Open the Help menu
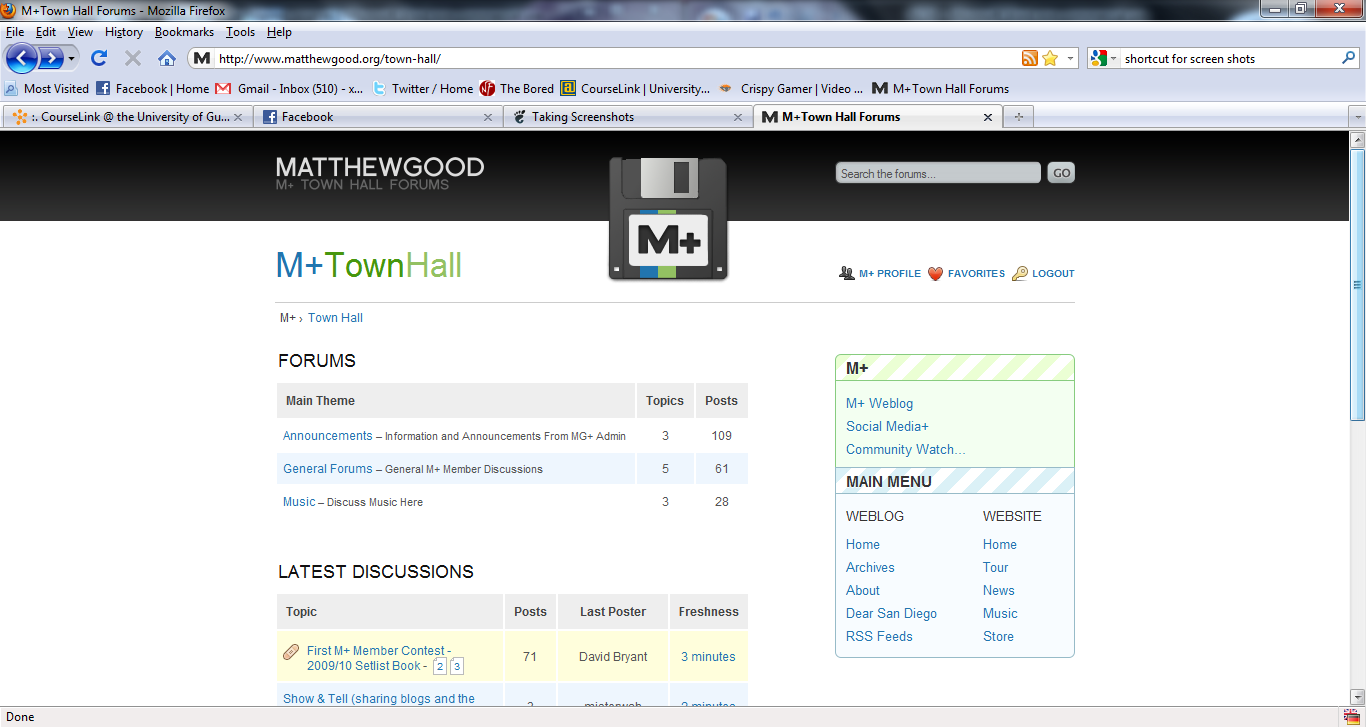1366x728 pixels. pos(279,32)
